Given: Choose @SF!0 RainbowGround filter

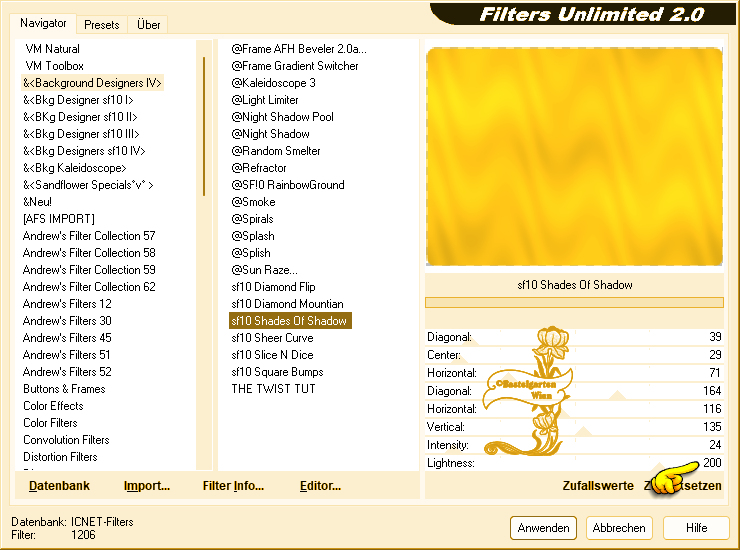Looking at the screenshot, I should click(288, 185).
